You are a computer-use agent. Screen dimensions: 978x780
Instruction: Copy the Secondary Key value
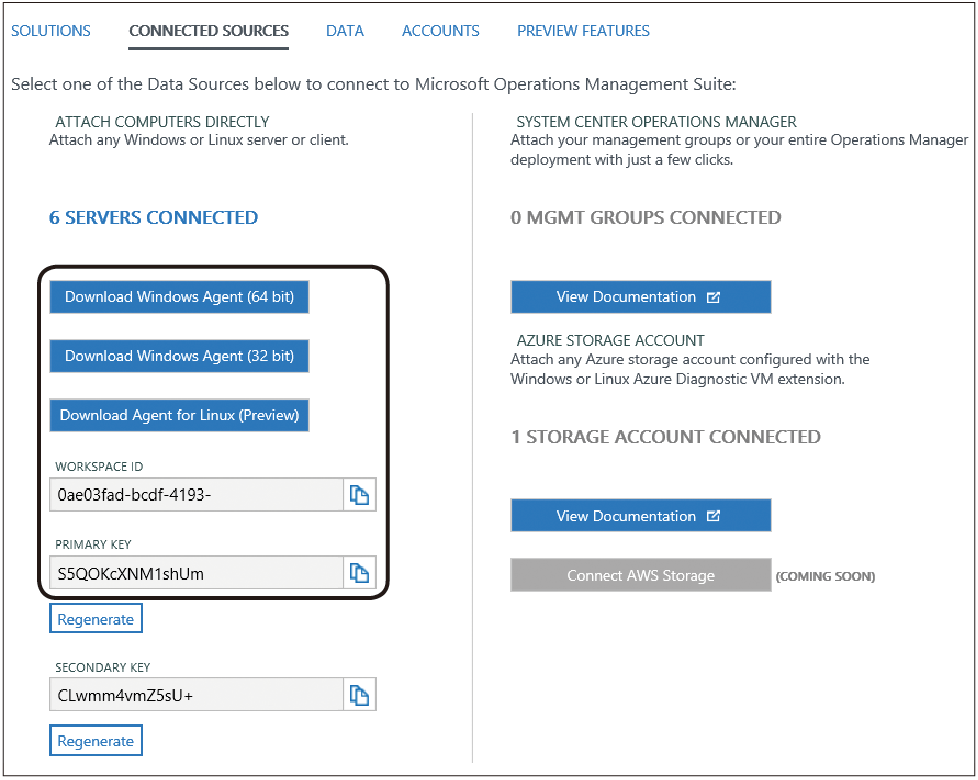pos(359,695)
